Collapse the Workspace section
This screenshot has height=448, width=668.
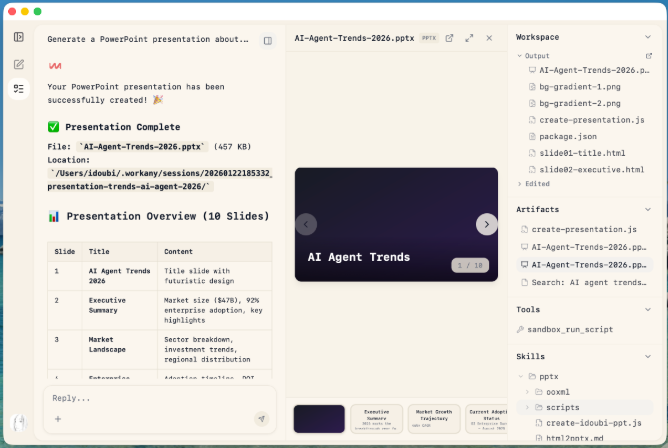point(648,37)
